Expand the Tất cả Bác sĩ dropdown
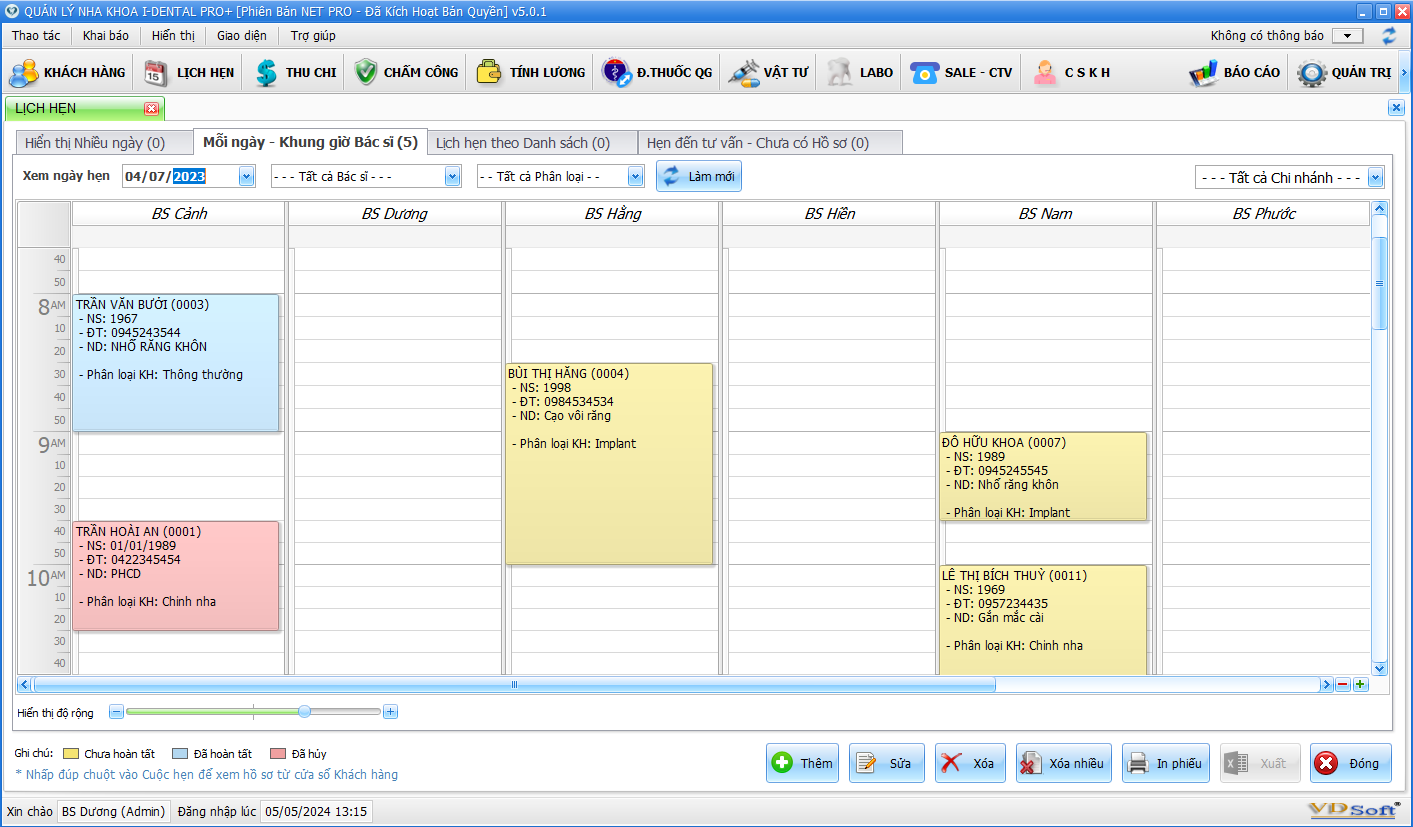1413x827 pixels. point(452,177)
